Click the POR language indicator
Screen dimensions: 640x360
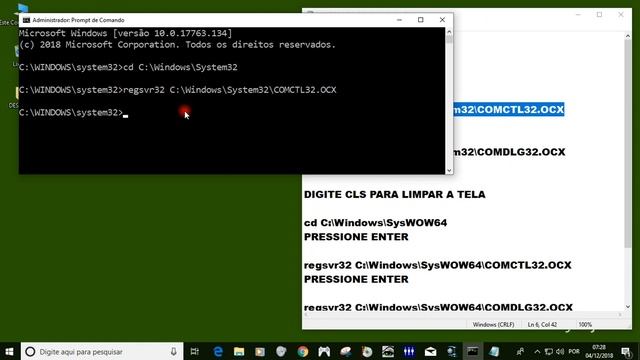point(574,351)
